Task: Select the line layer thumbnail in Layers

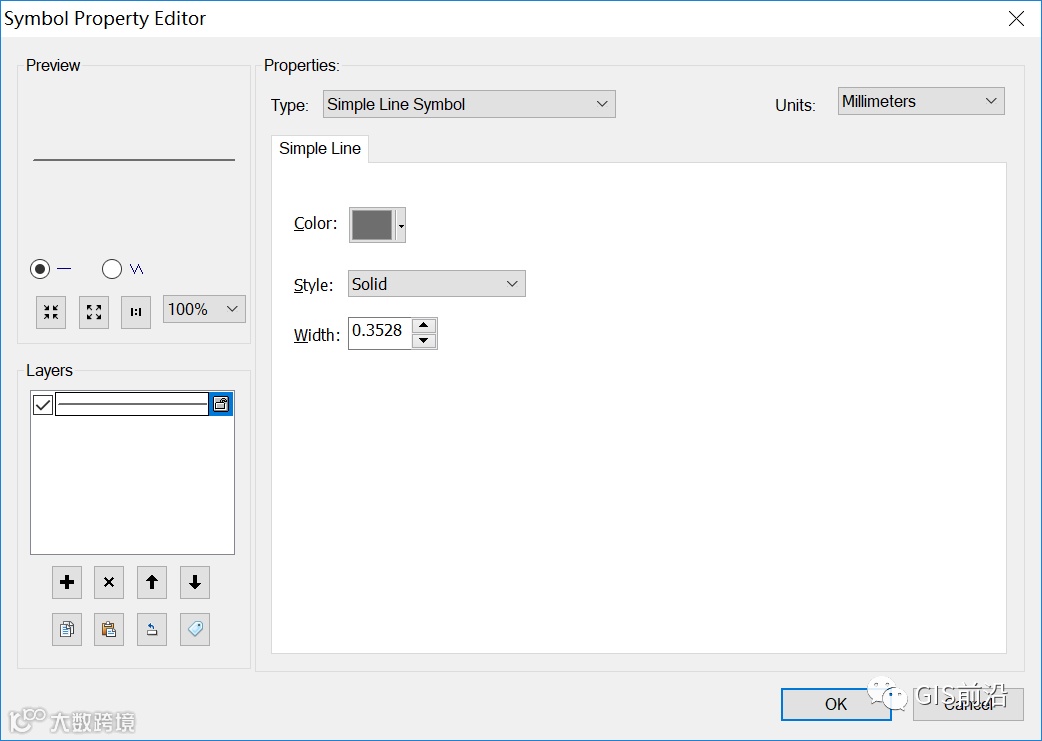Action: pos(132,404)
